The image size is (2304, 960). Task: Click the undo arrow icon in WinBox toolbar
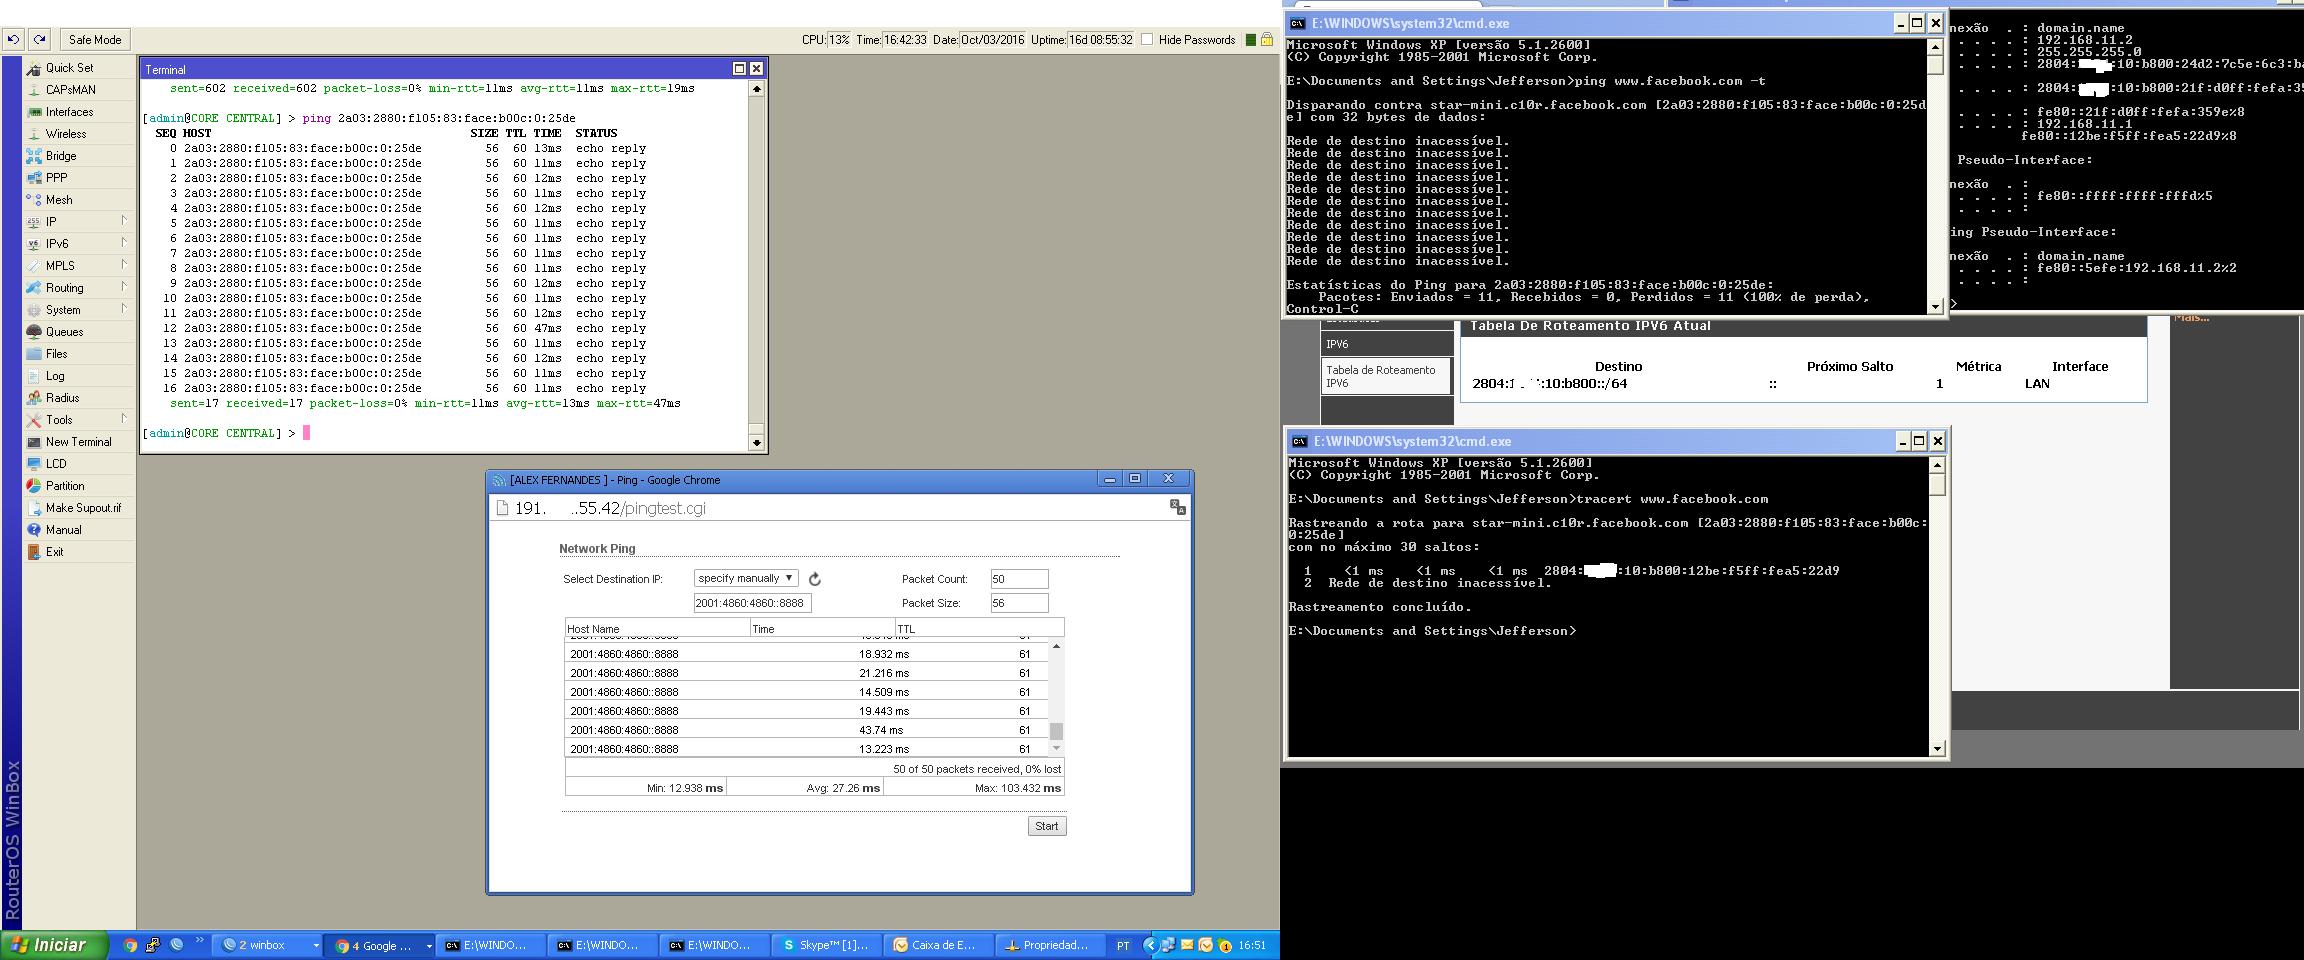(x=13, y=40)
